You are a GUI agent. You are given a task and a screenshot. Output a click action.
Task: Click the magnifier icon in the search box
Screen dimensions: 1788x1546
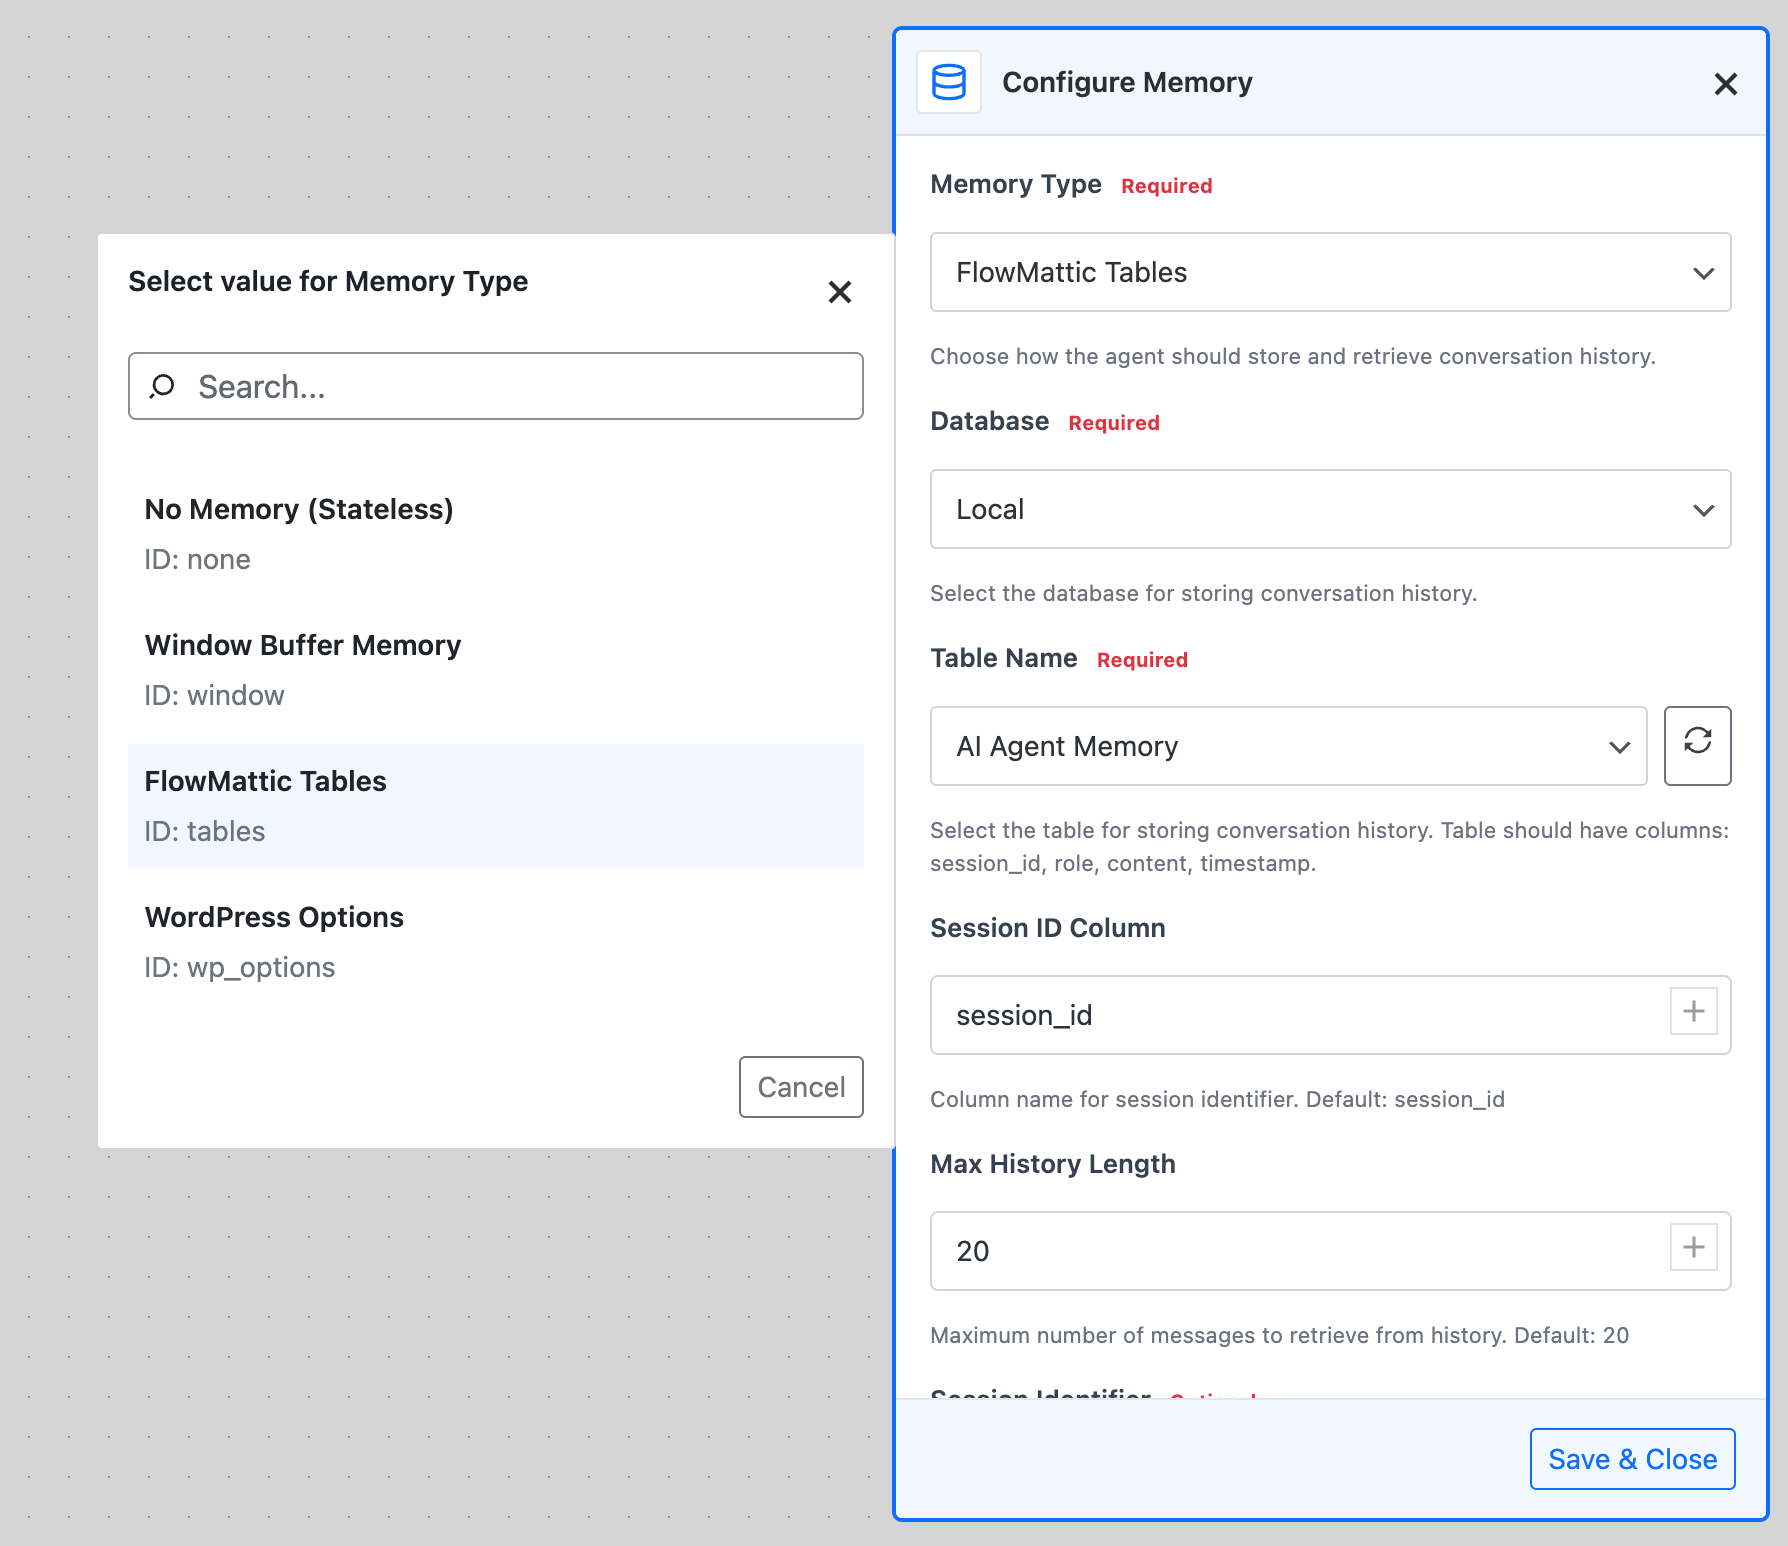click(162, 386)
